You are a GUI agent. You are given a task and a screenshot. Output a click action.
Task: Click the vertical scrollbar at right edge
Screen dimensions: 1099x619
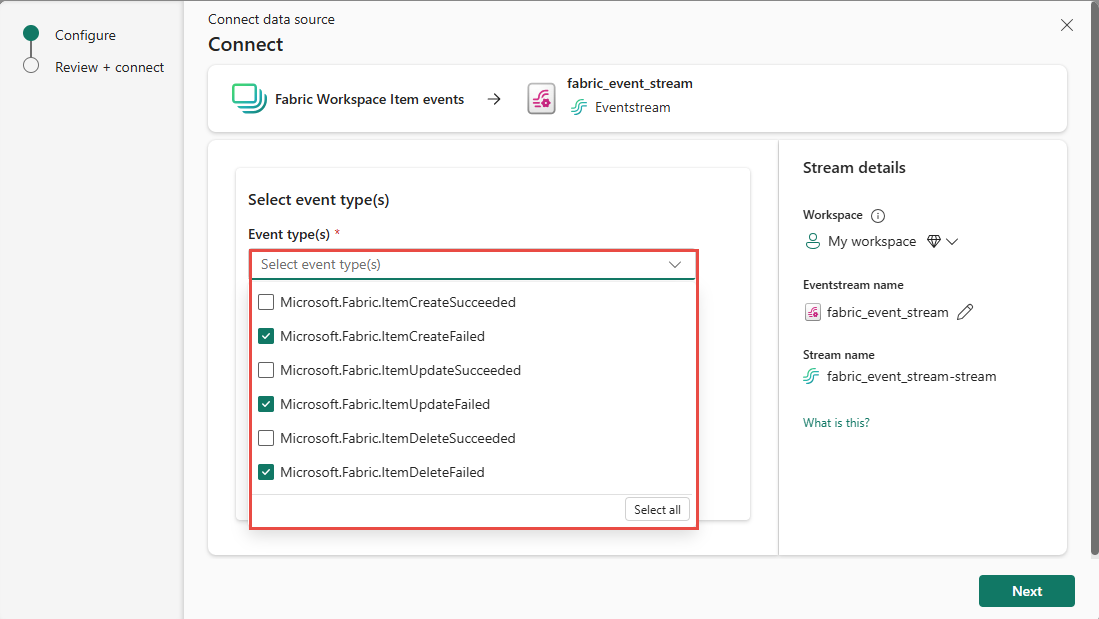point(1095,280)
